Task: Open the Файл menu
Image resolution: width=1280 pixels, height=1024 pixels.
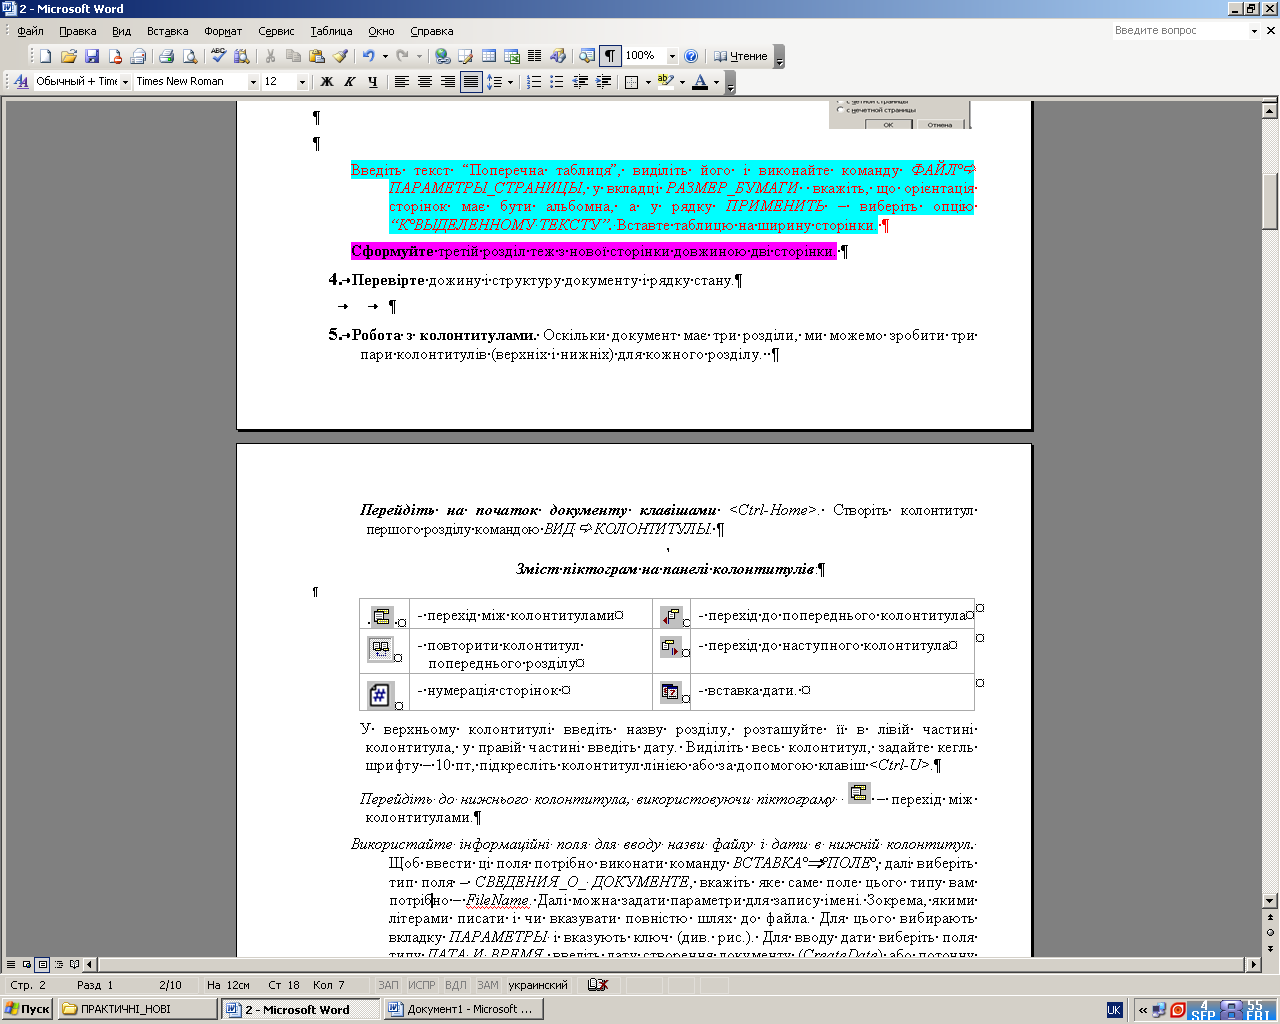Action: click(30, 31)
